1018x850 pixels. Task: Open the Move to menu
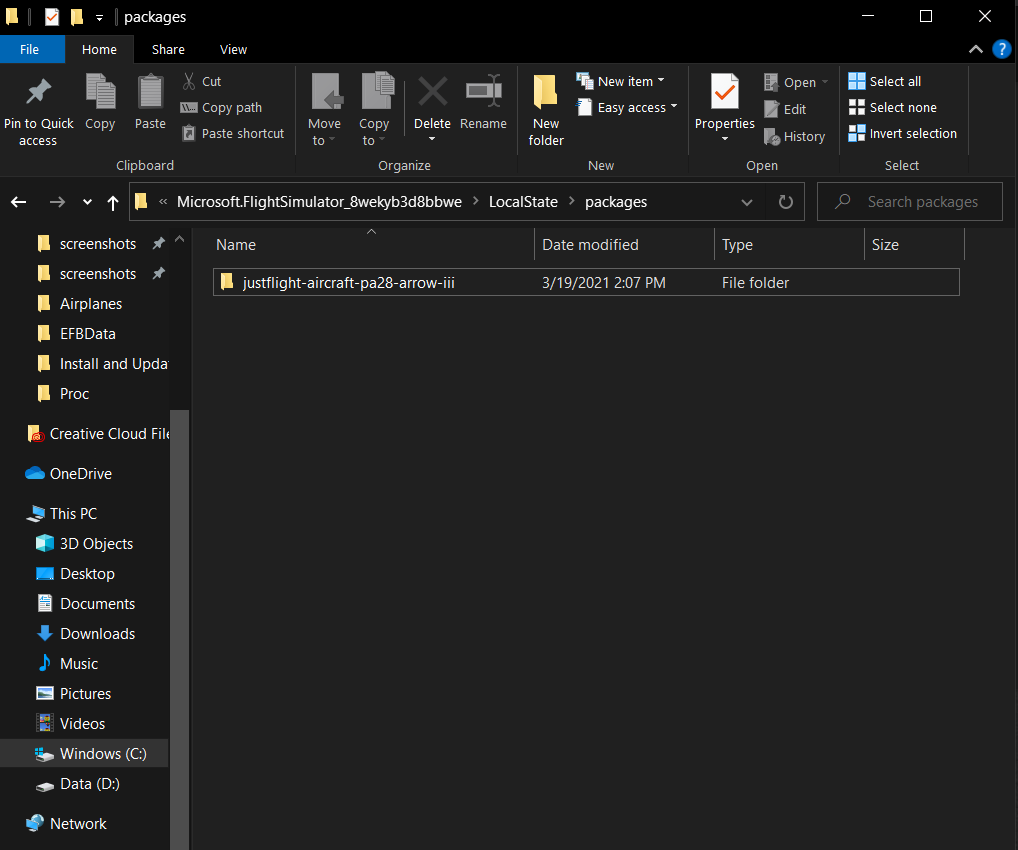(325, 109)
